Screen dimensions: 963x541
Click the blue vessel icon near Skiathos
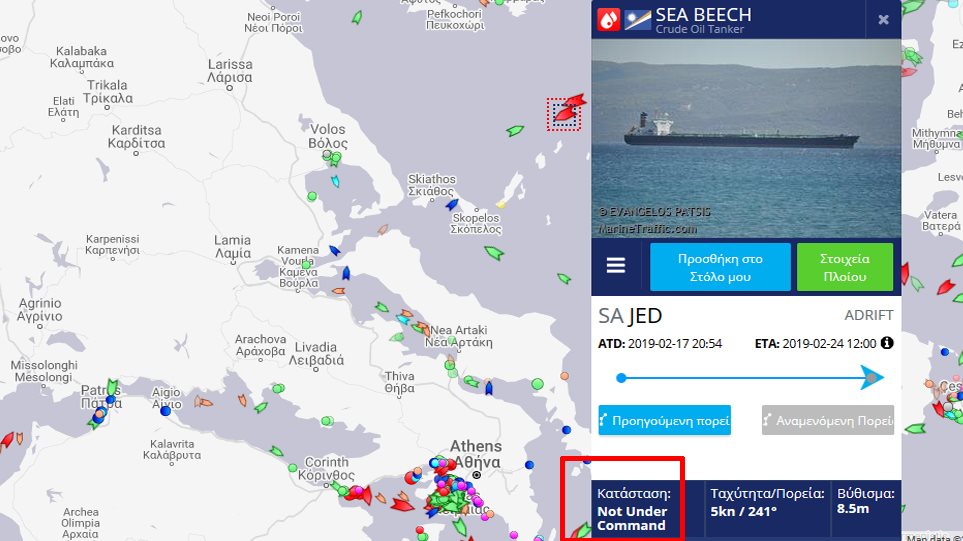point(452,204)
